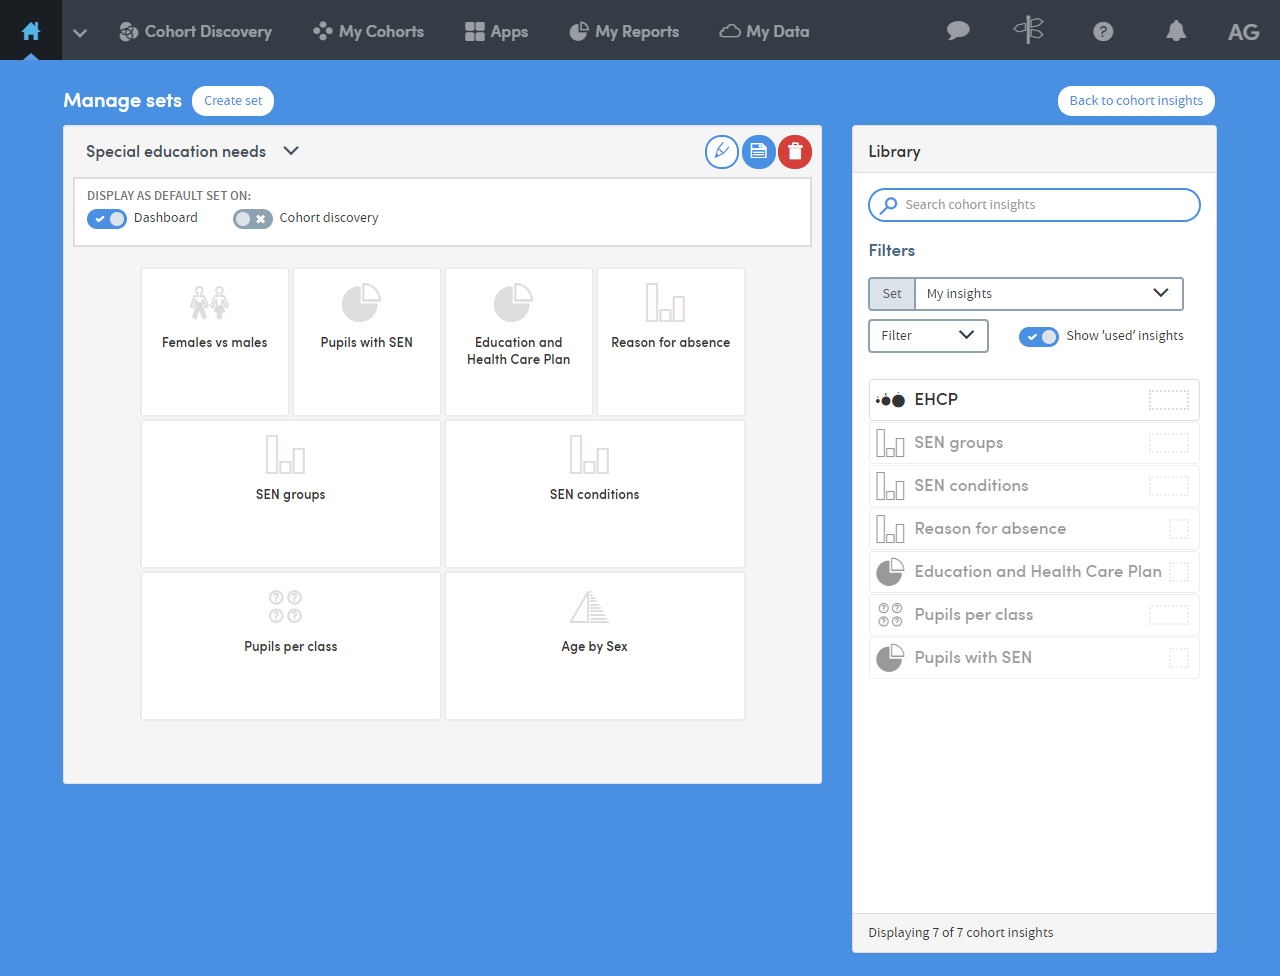This screenshot has height=976, width=1280.
Task: Open My Cohorts menu
Action: tap(369, 31)
